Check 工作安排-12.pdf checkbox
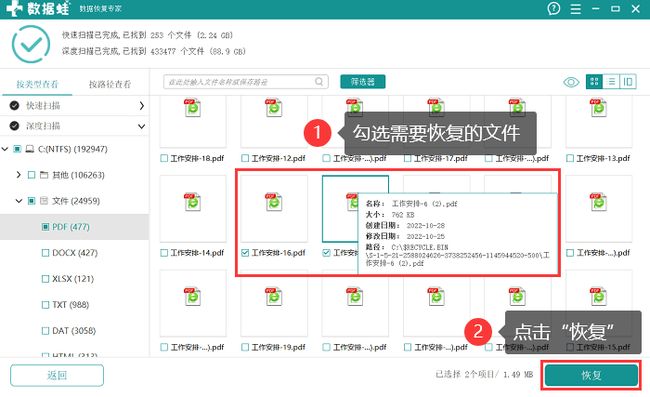The width and height of the screenshot is (650, 397). click(245, 158)
